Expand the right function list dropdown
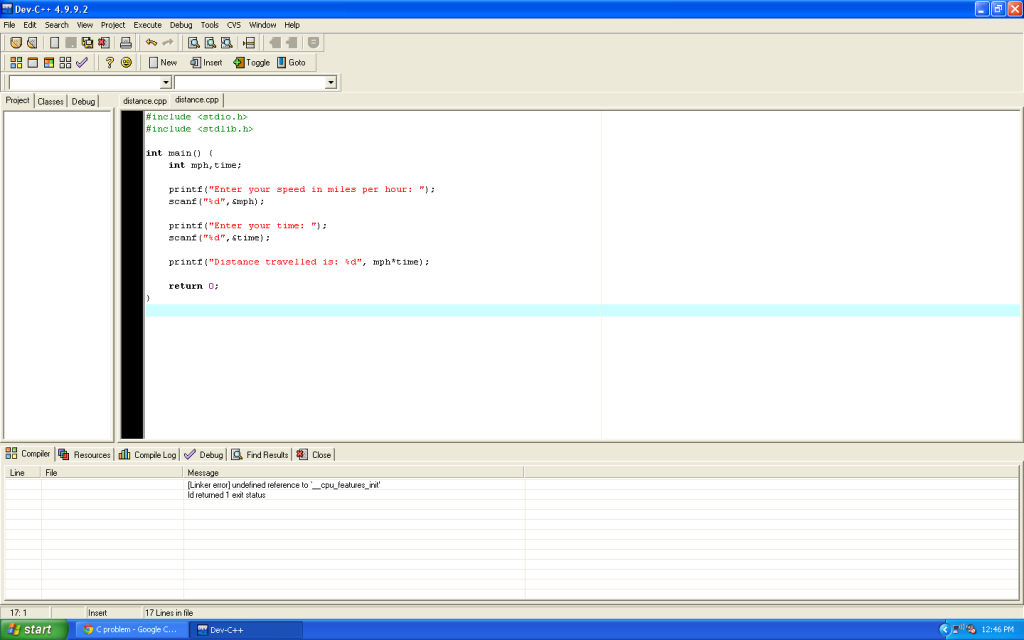 [330, 82]
